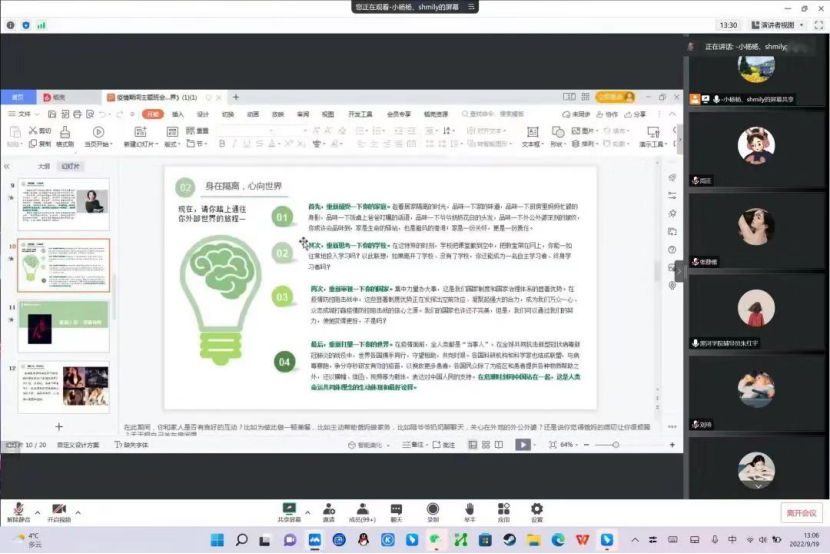Image resolution: width=830 pixels, height=554 pixels.
Task: Expand microphone options arrow
Action: [36, 511]
